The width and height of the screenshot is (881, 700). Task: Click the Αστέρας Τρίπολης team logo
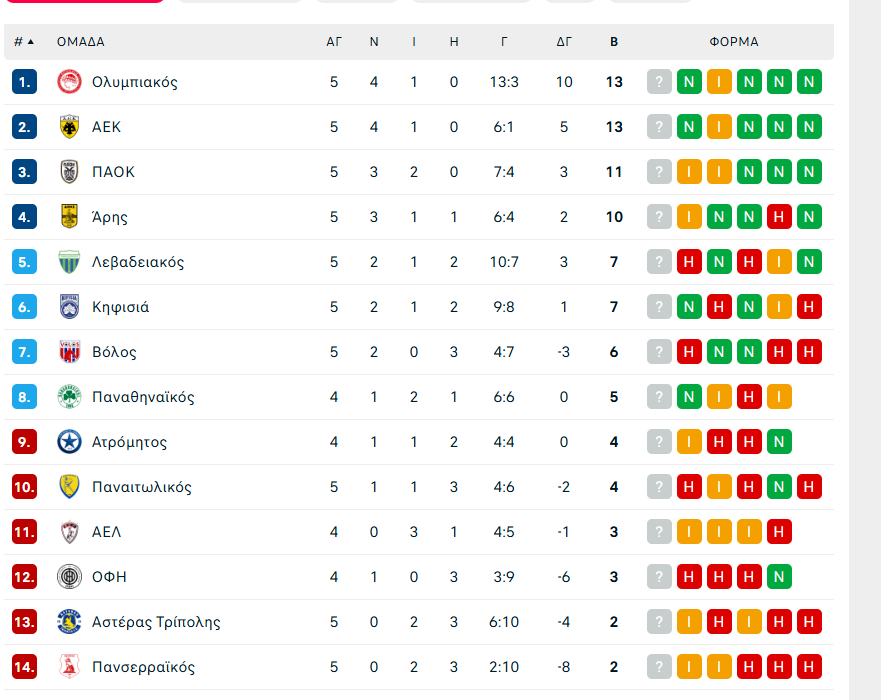click(69, 622)
